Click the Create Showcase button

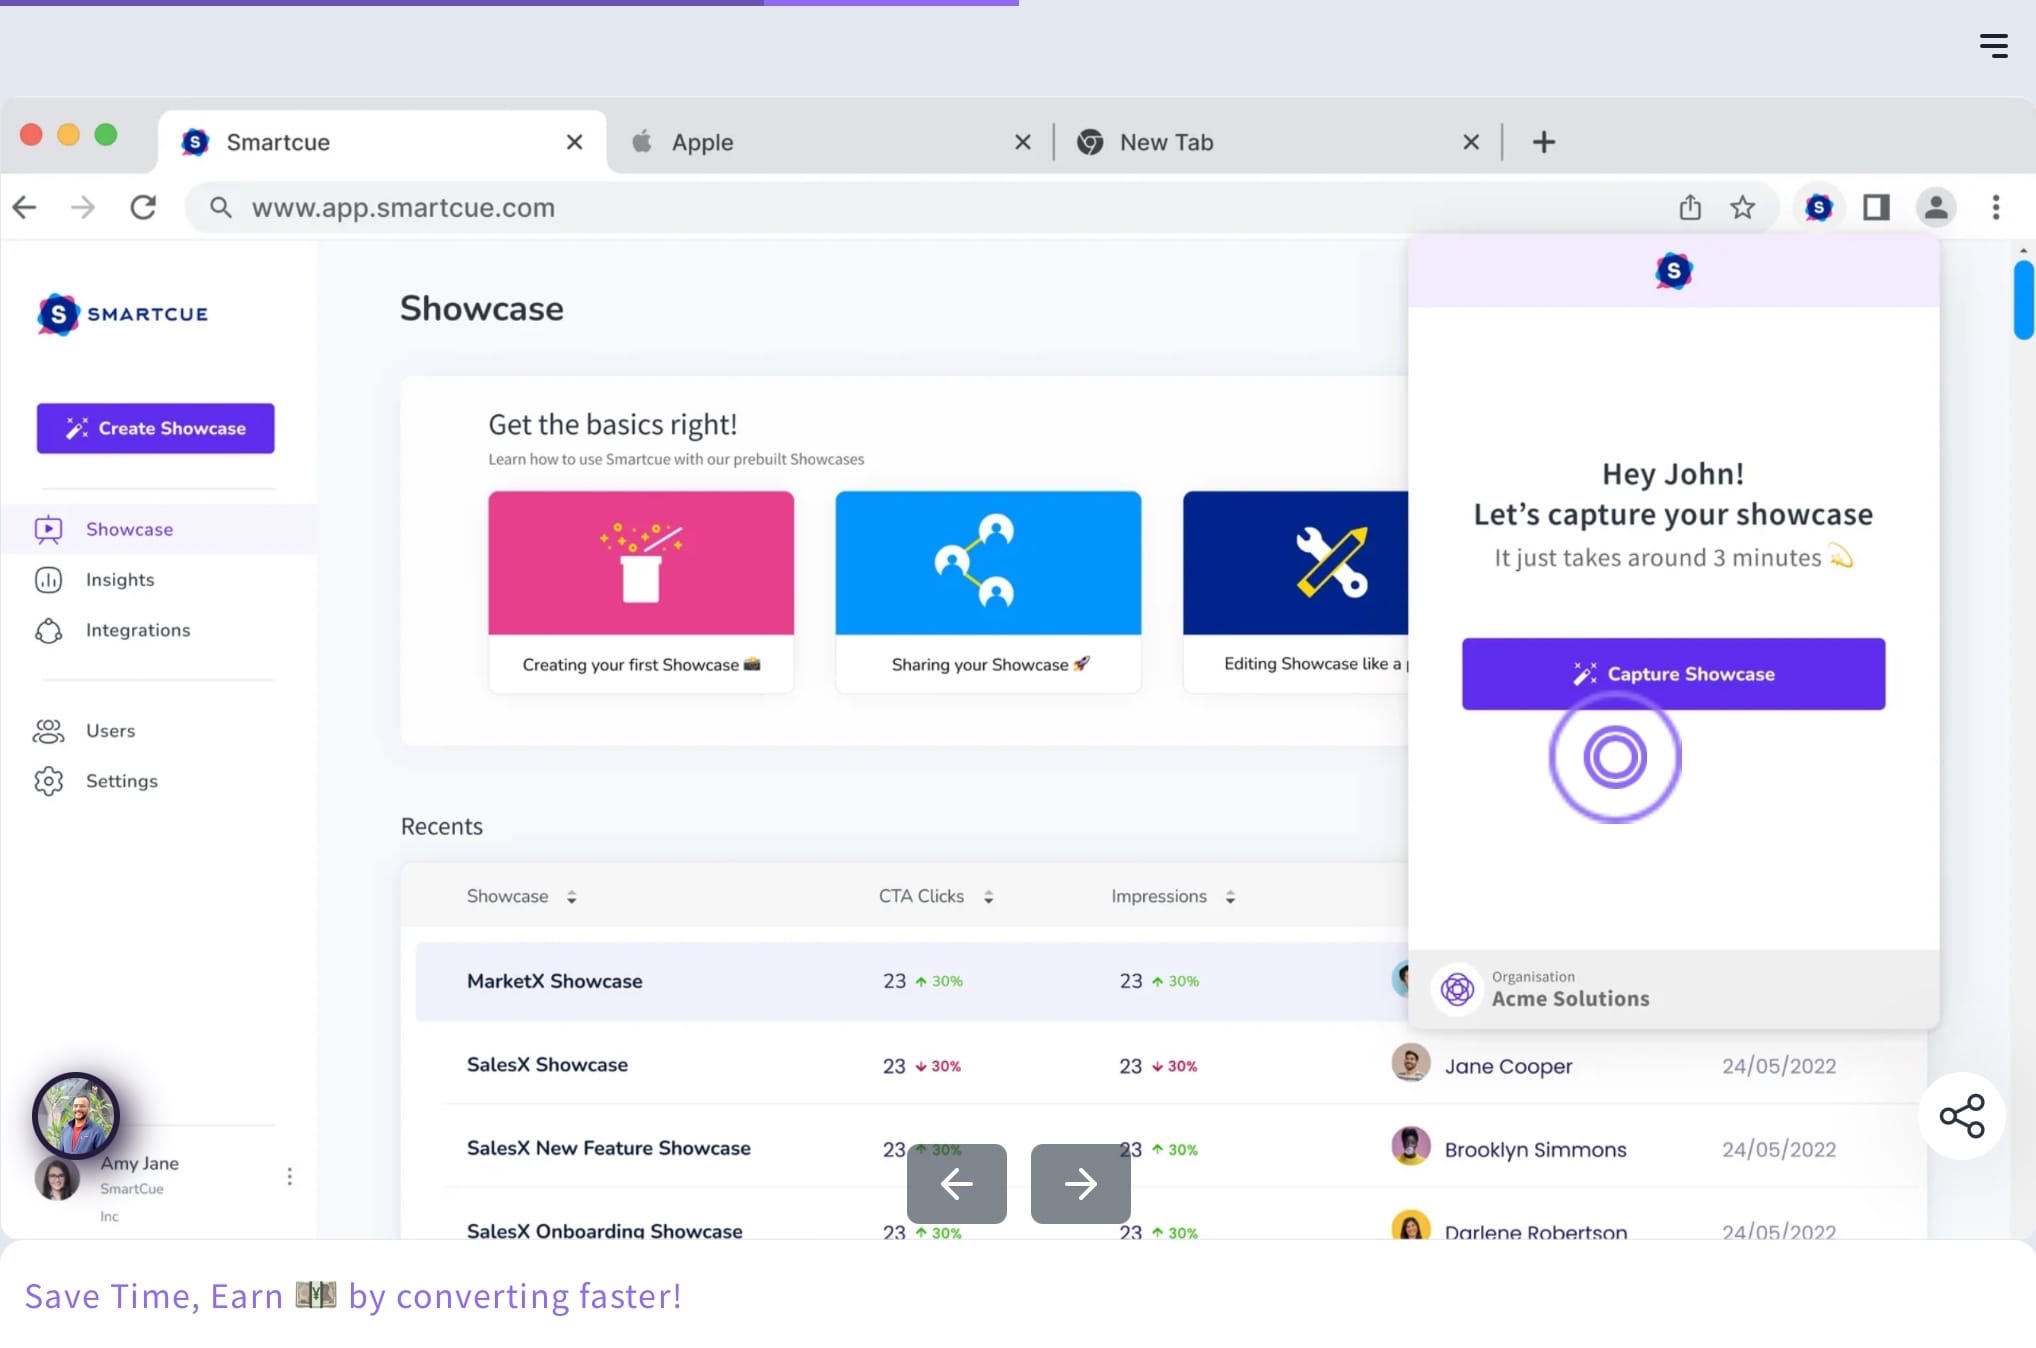click(x=155, y=428)
